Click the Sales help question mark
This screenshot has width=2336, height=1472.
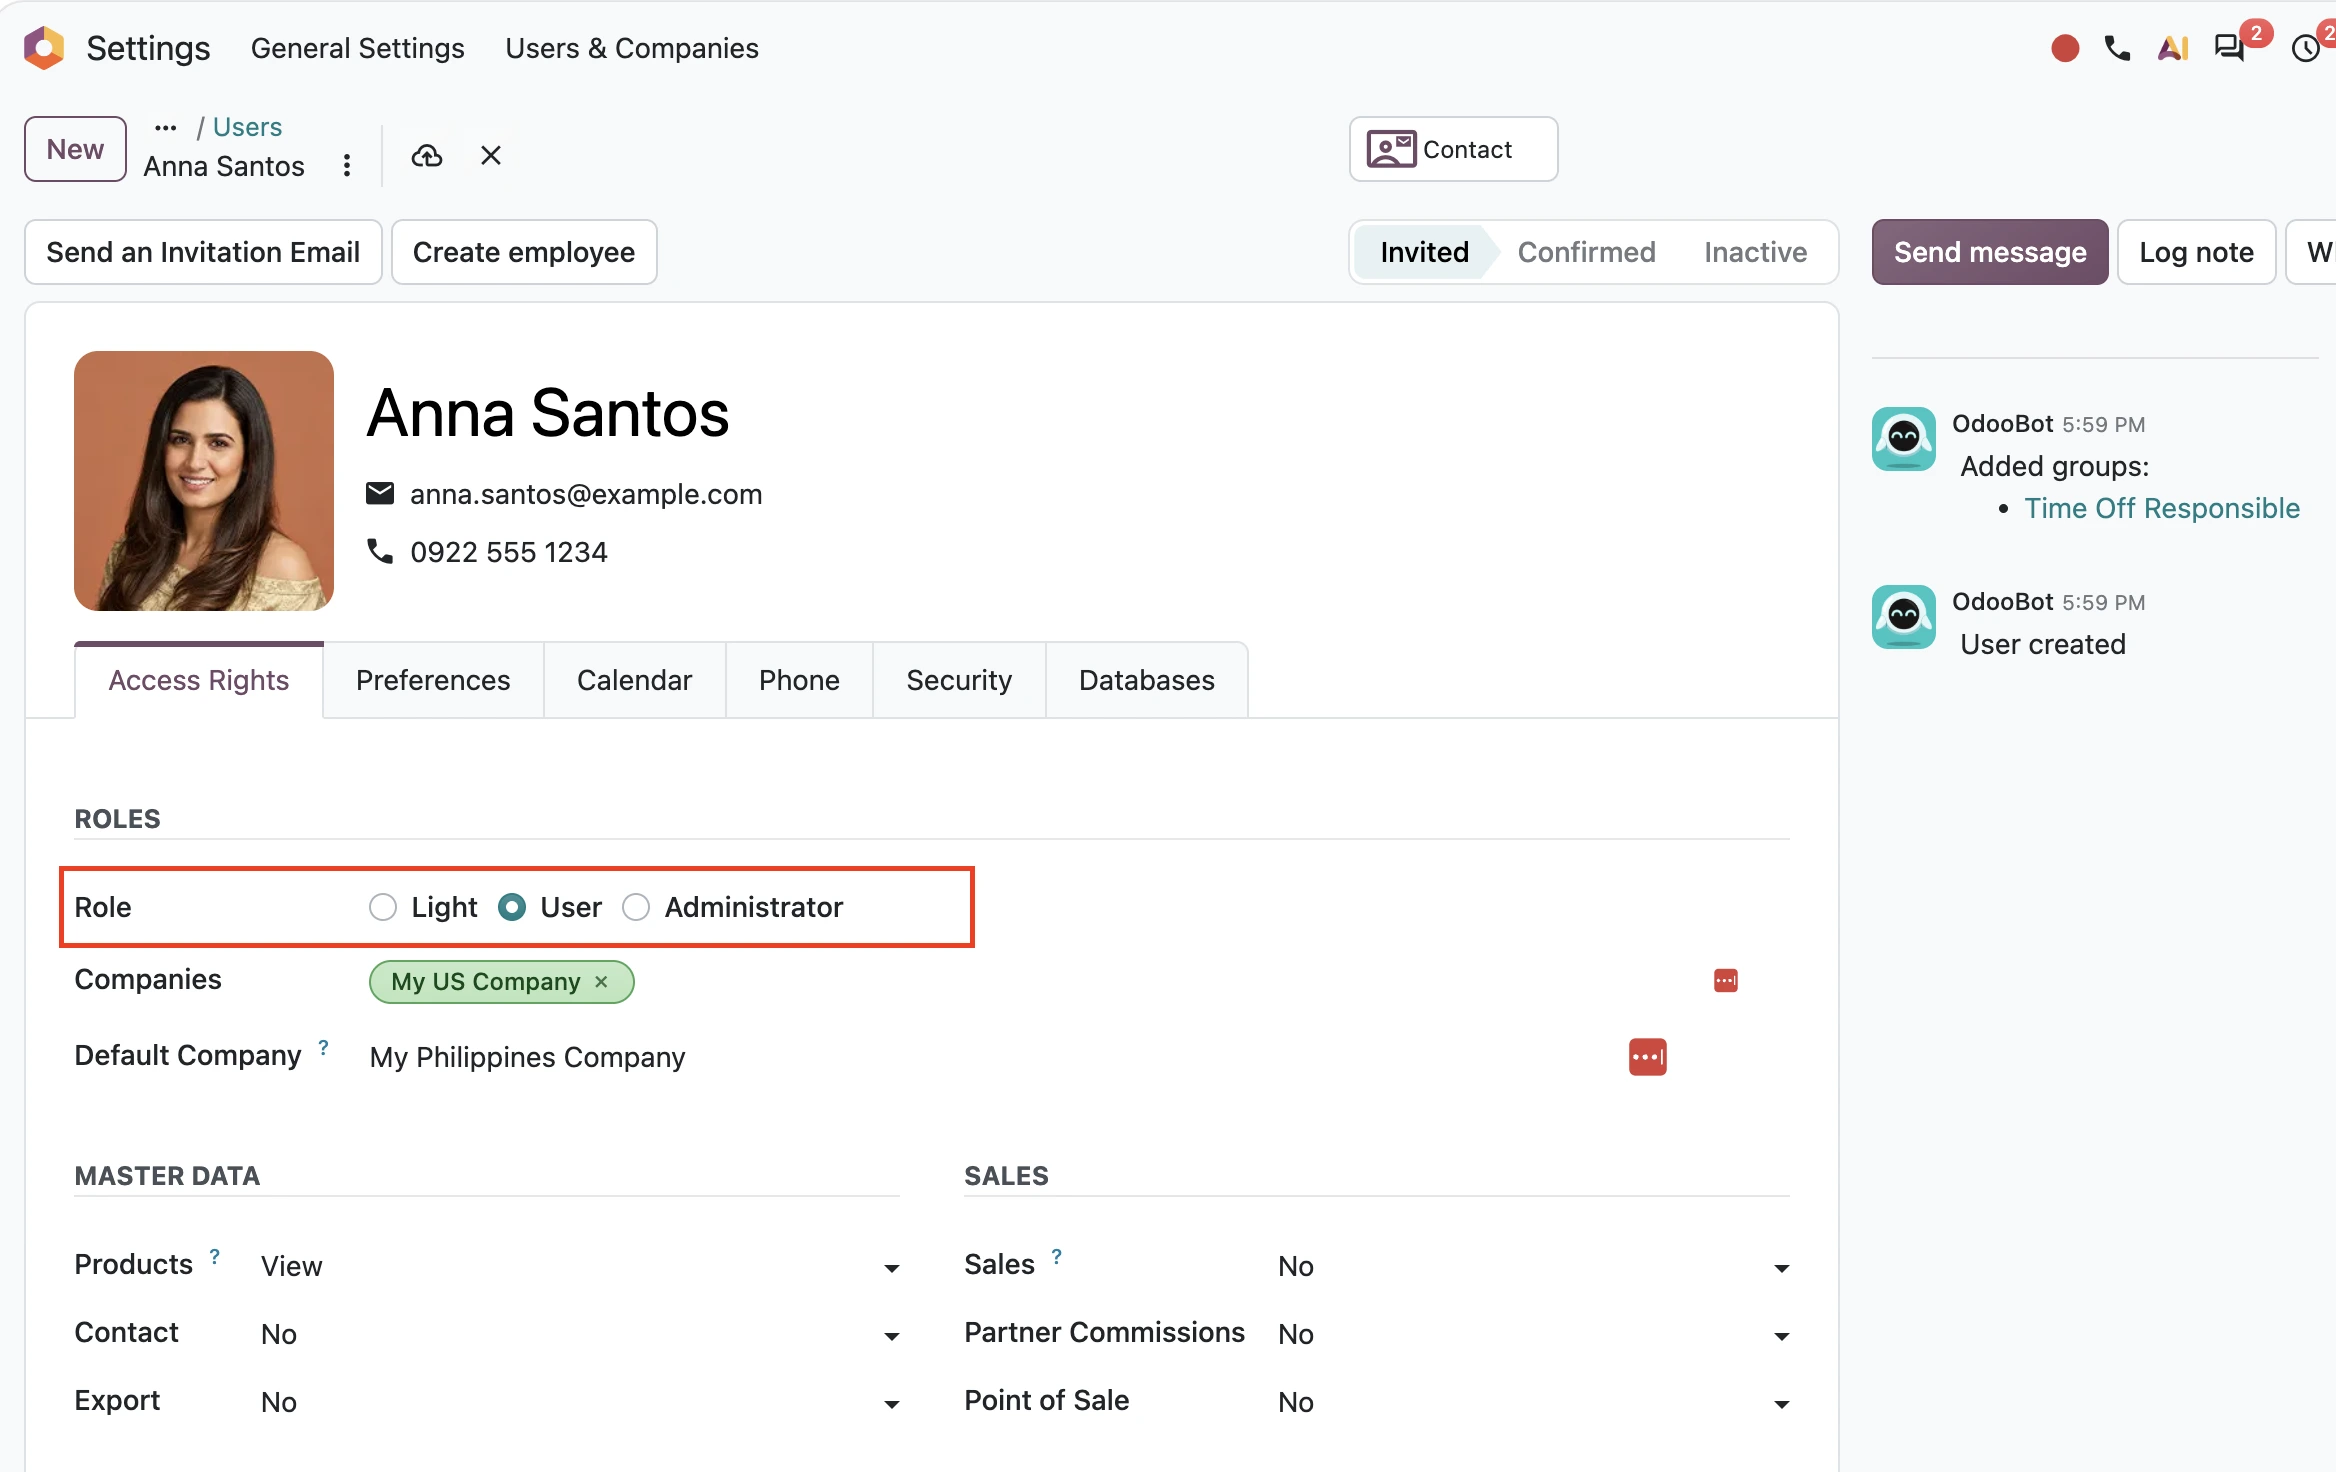pyautogui.click(x=1056, y=1256)
